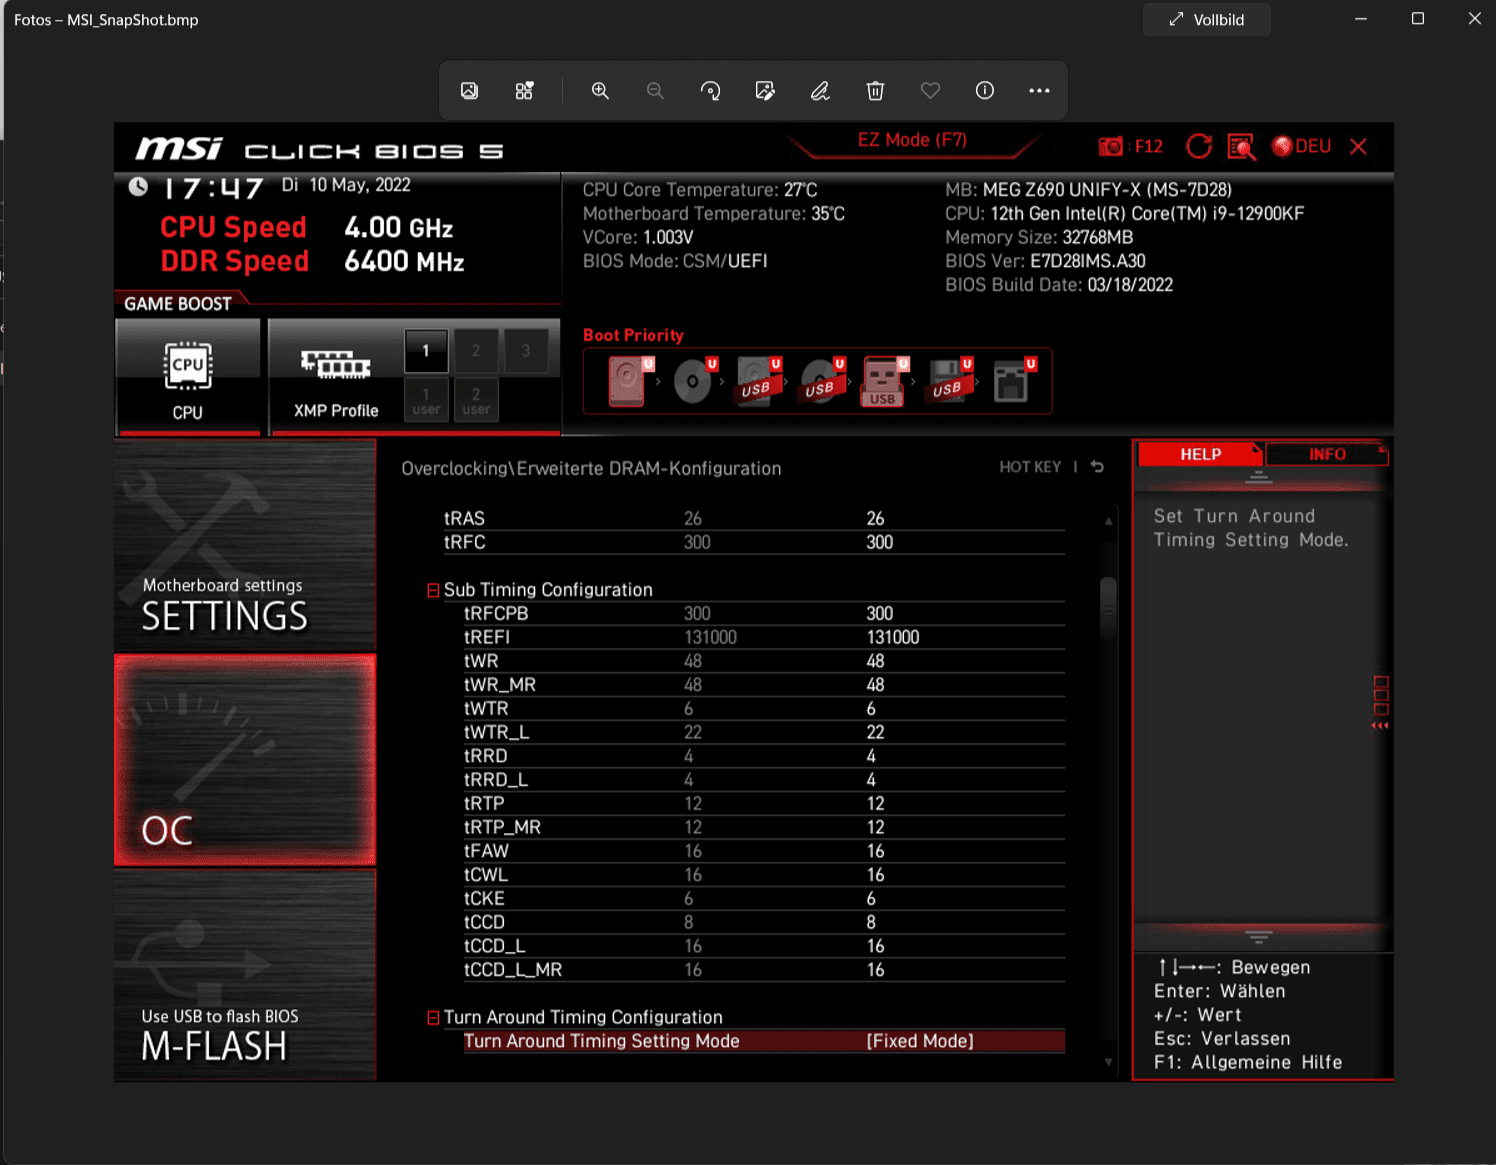The height and width of the screenshot is (1165, 1496).
Task: Edit the tWTR_L value 22
Action: [875, 732]
